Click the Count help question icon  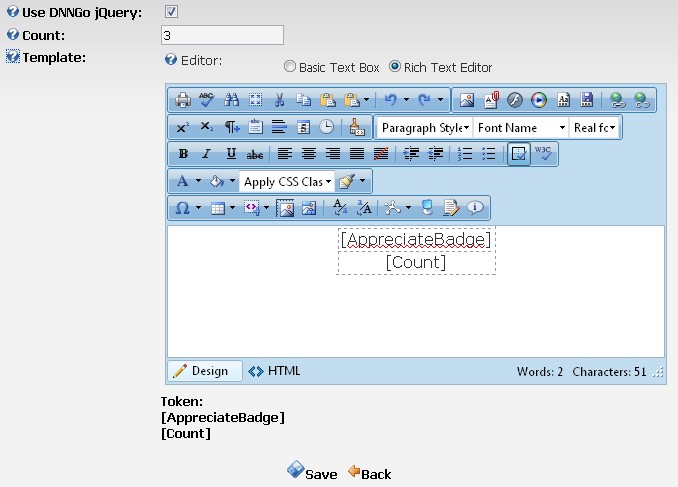(13, 34)
